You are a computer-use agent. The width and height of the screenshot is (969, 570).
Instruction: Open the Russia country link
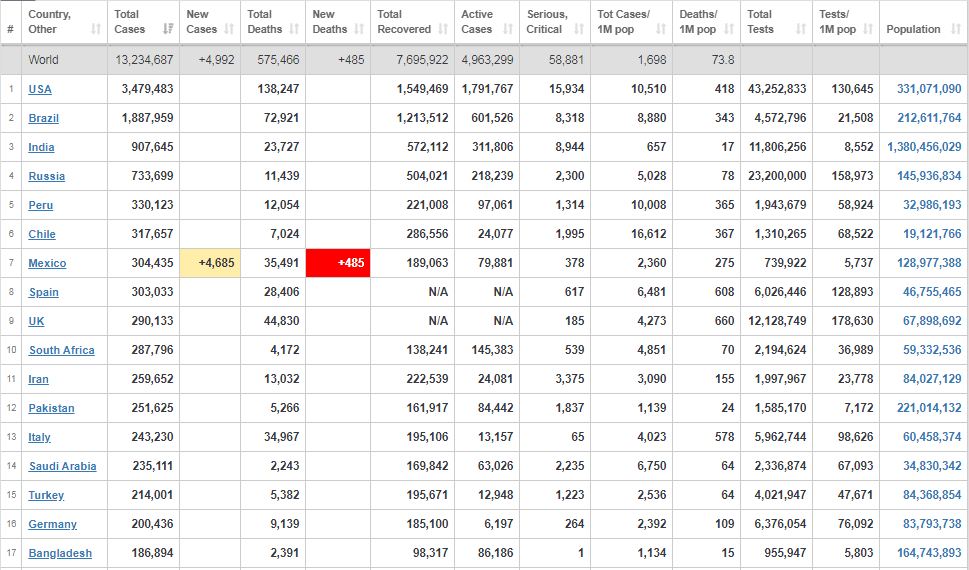point(46,176)
